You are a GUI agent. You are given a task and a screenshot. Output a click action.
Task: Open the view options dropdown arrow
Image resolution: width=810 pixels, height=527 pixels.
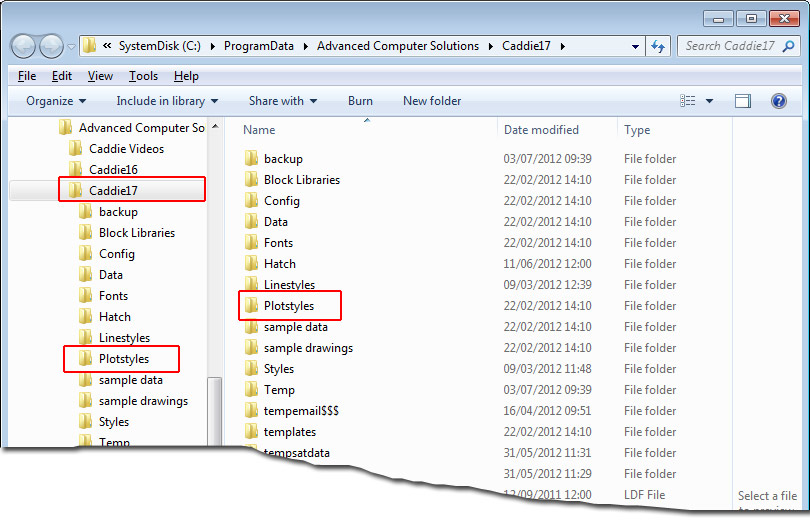(x=709, y=101)
